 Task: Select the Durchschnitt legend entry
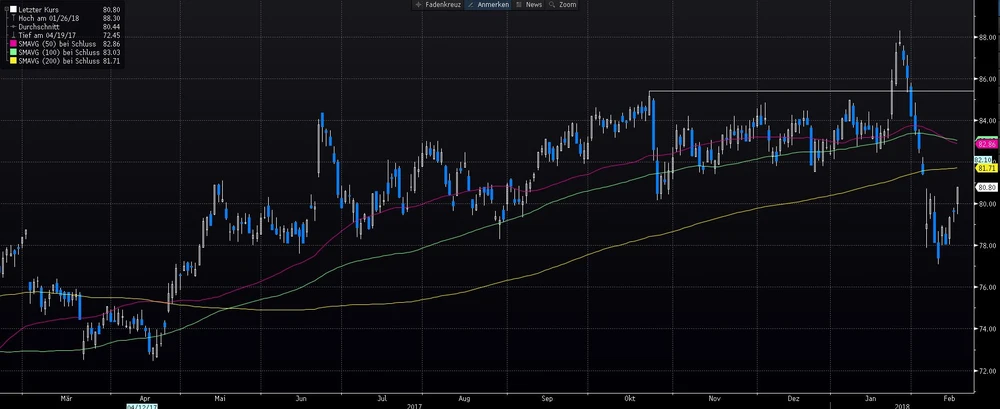[x=42, y=27]
